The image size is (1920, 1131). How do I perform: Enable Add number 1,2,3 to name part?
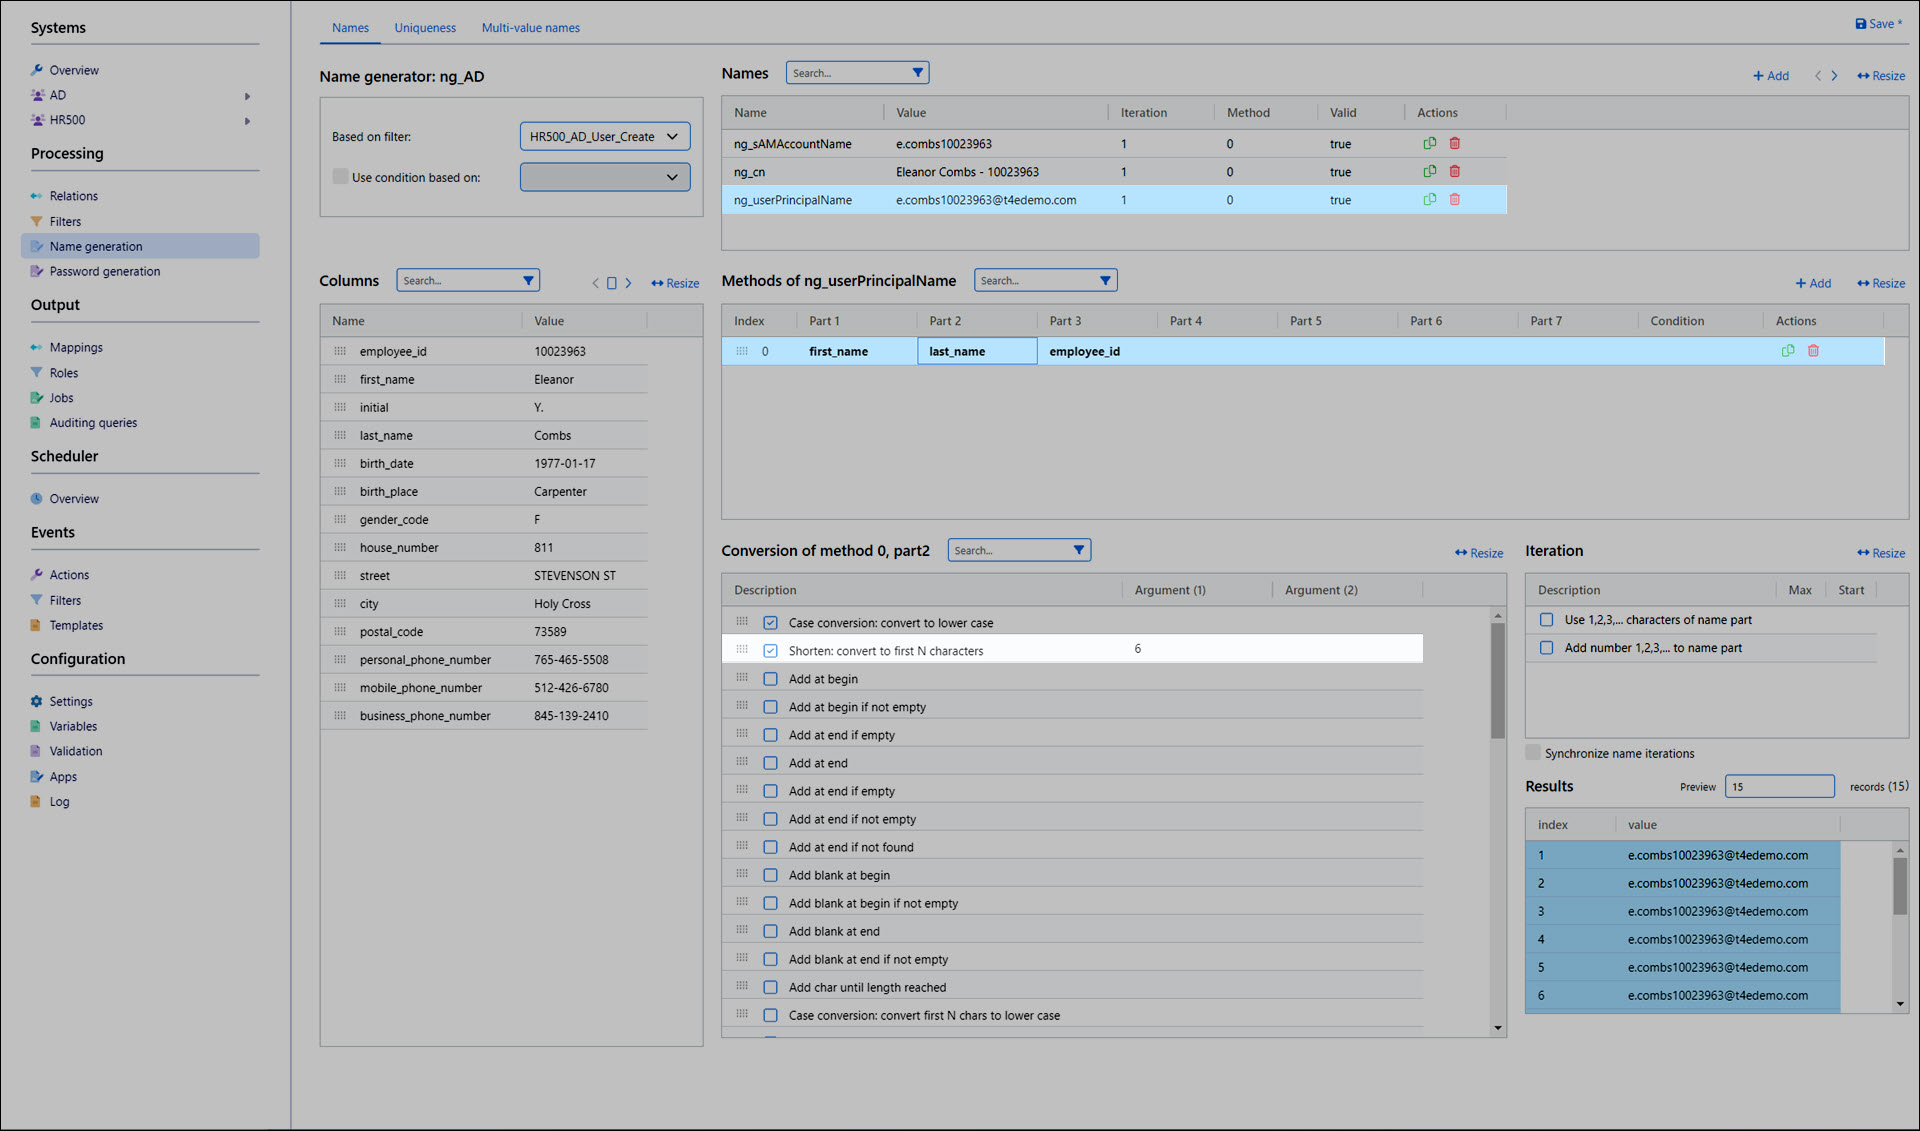1546,648
